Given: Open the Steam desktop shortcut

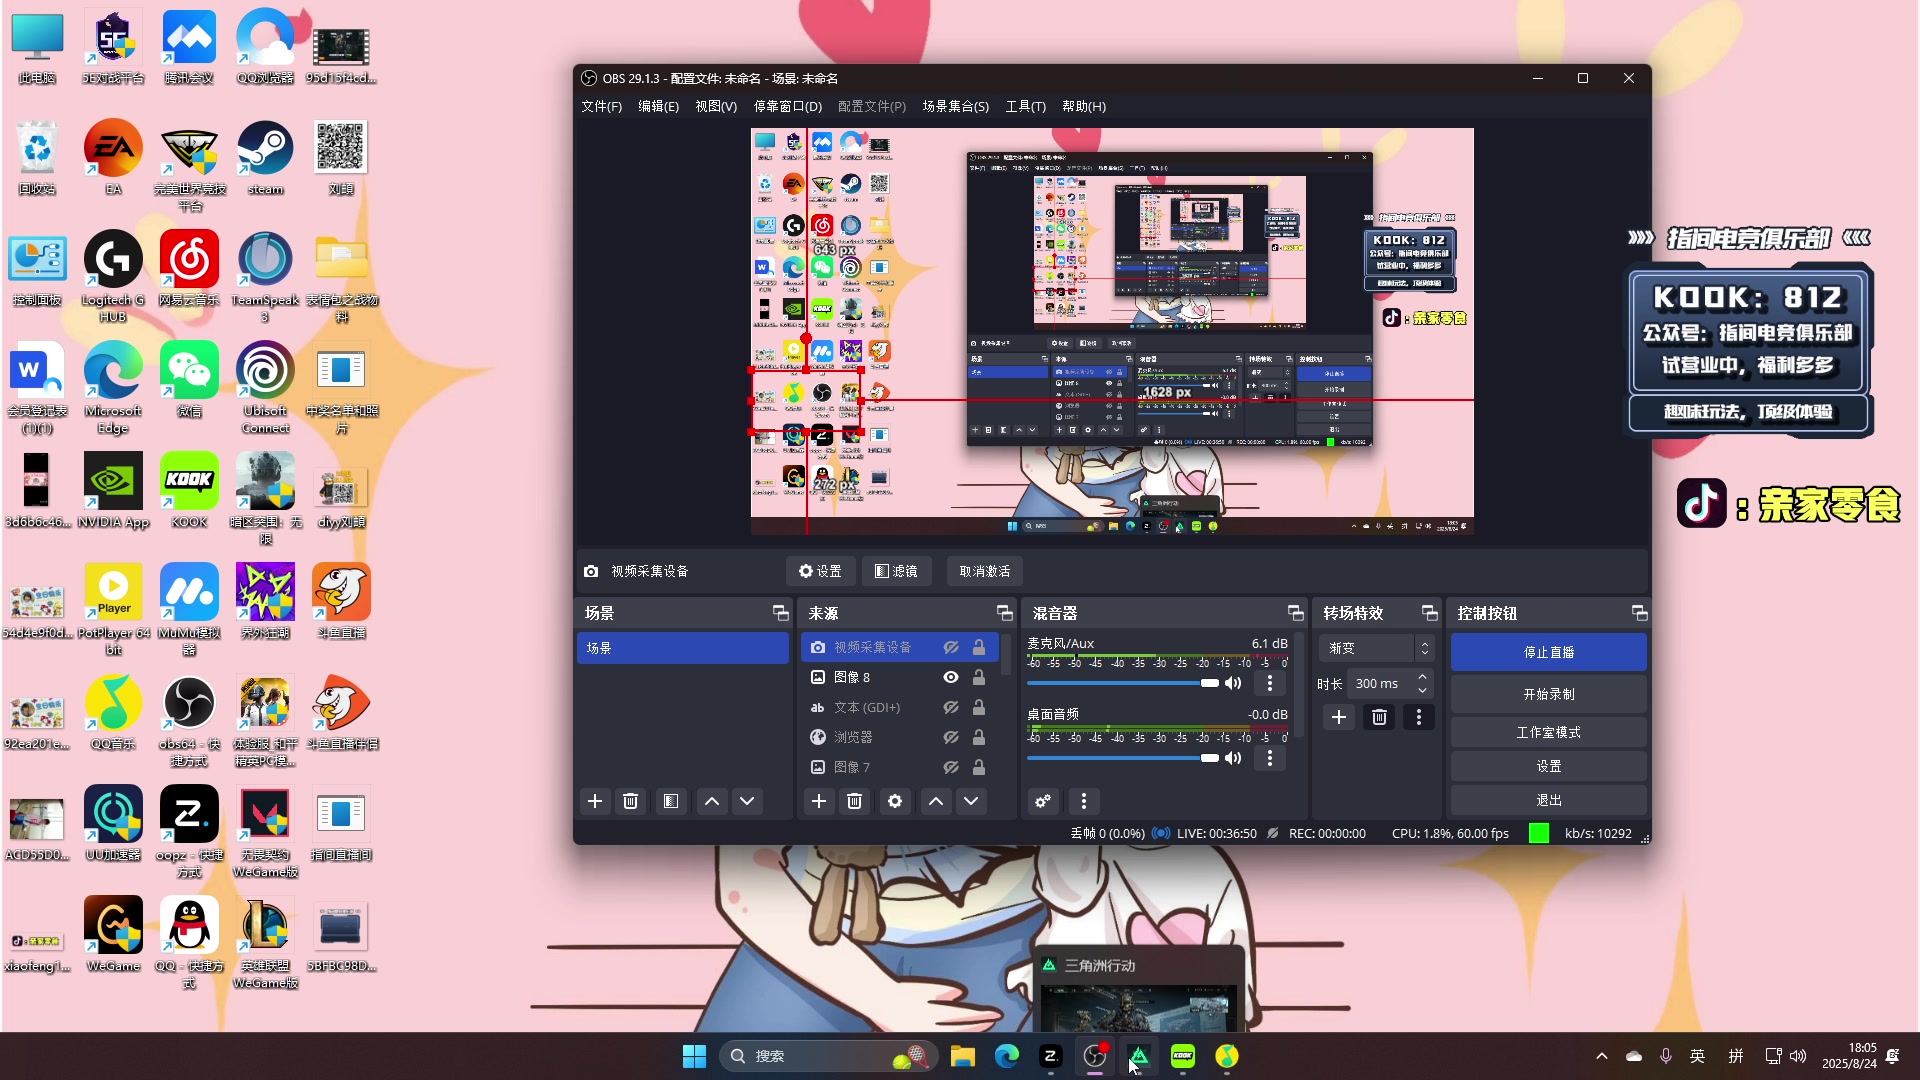Looking at the screenshot, I should coord(265,157).
